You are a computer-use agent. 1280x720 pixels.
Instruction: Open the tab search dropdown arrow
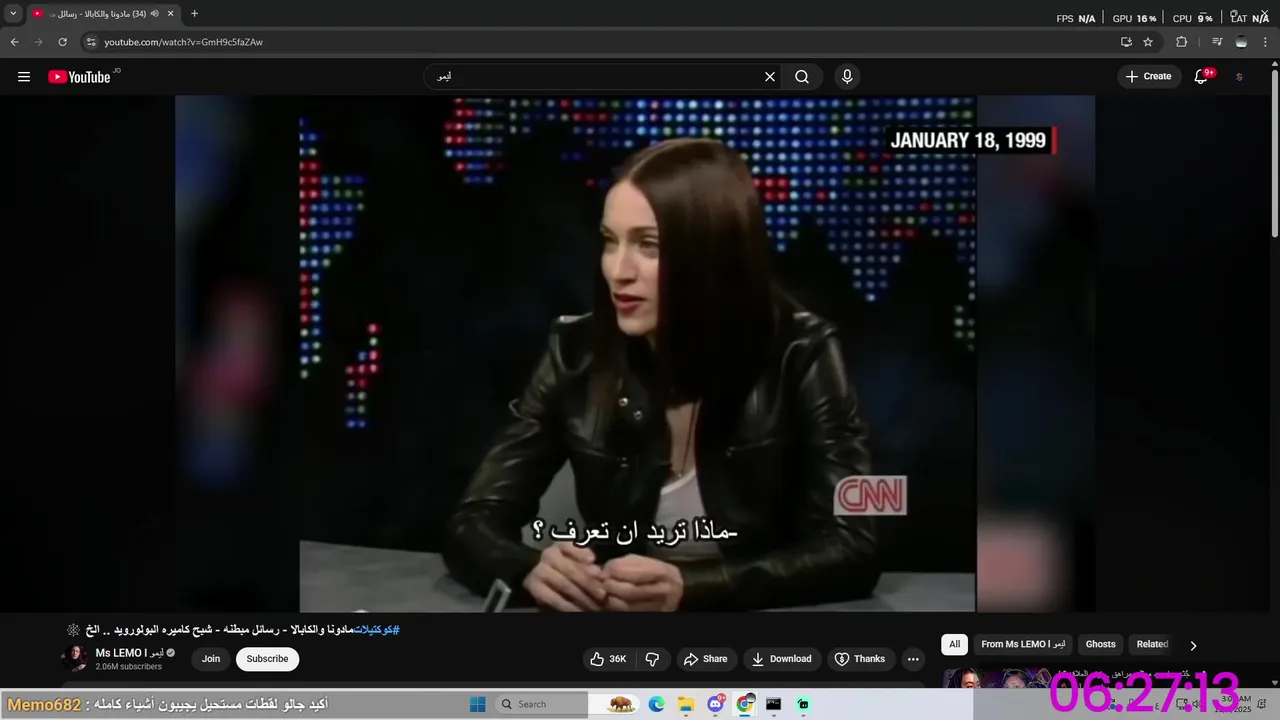[13, 14]
